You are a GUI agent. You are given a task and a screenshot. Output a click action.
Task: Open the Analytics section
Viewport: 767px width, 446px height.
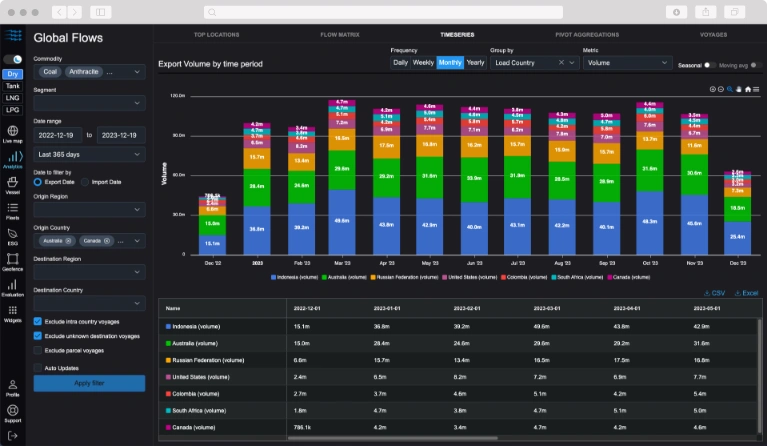click(13, 160)
